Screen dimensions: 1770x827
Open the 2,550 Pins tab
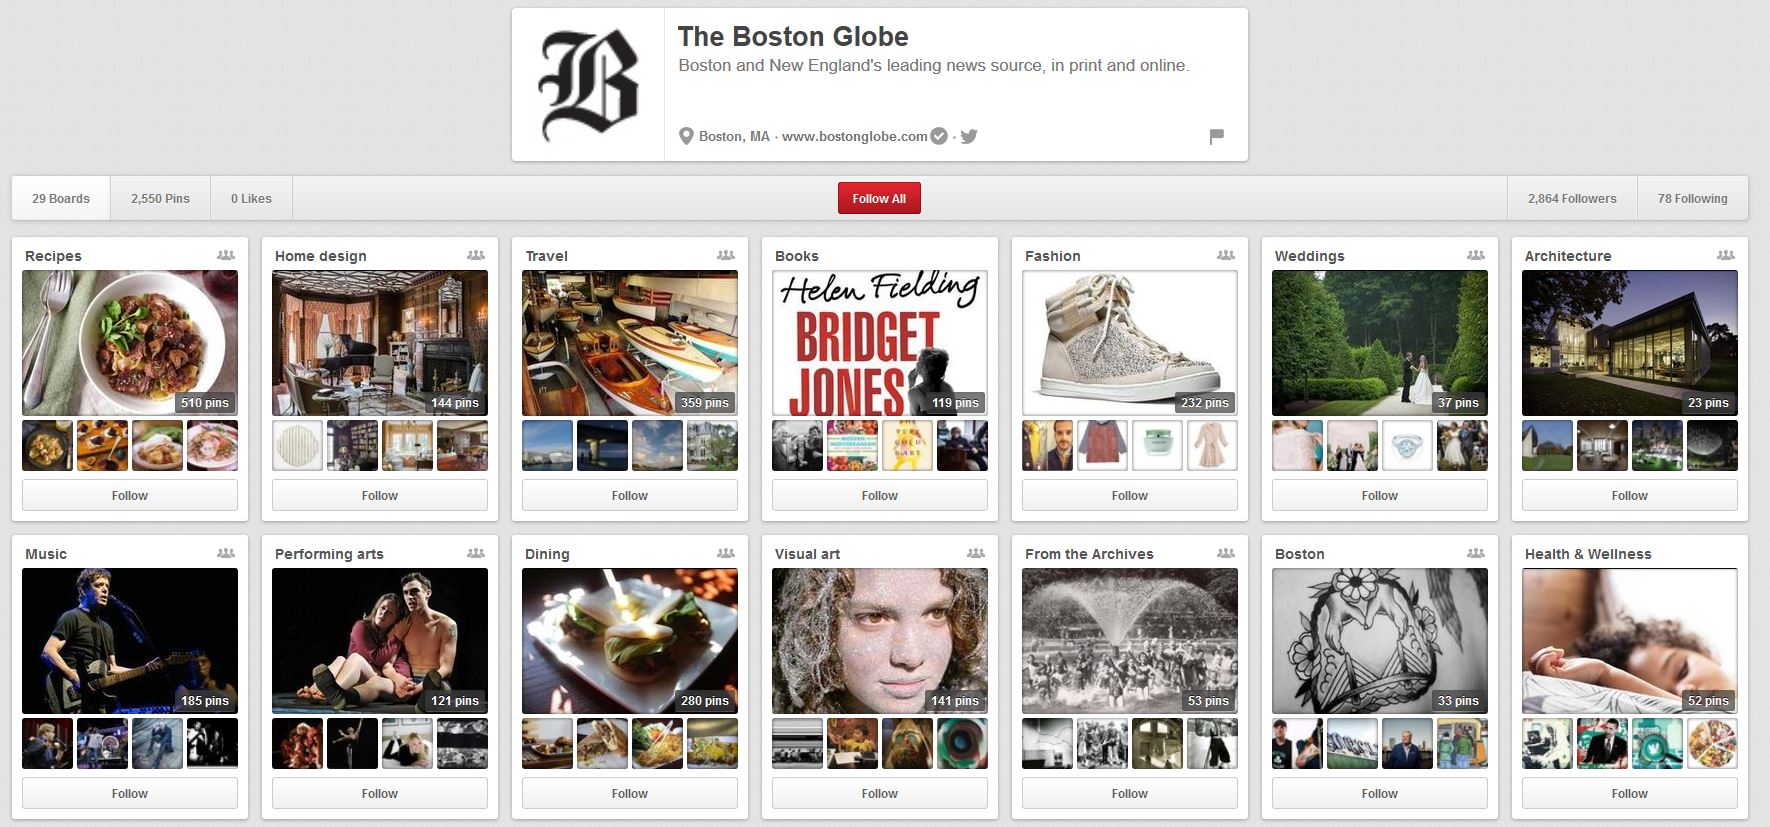click(x=160, y=198)
